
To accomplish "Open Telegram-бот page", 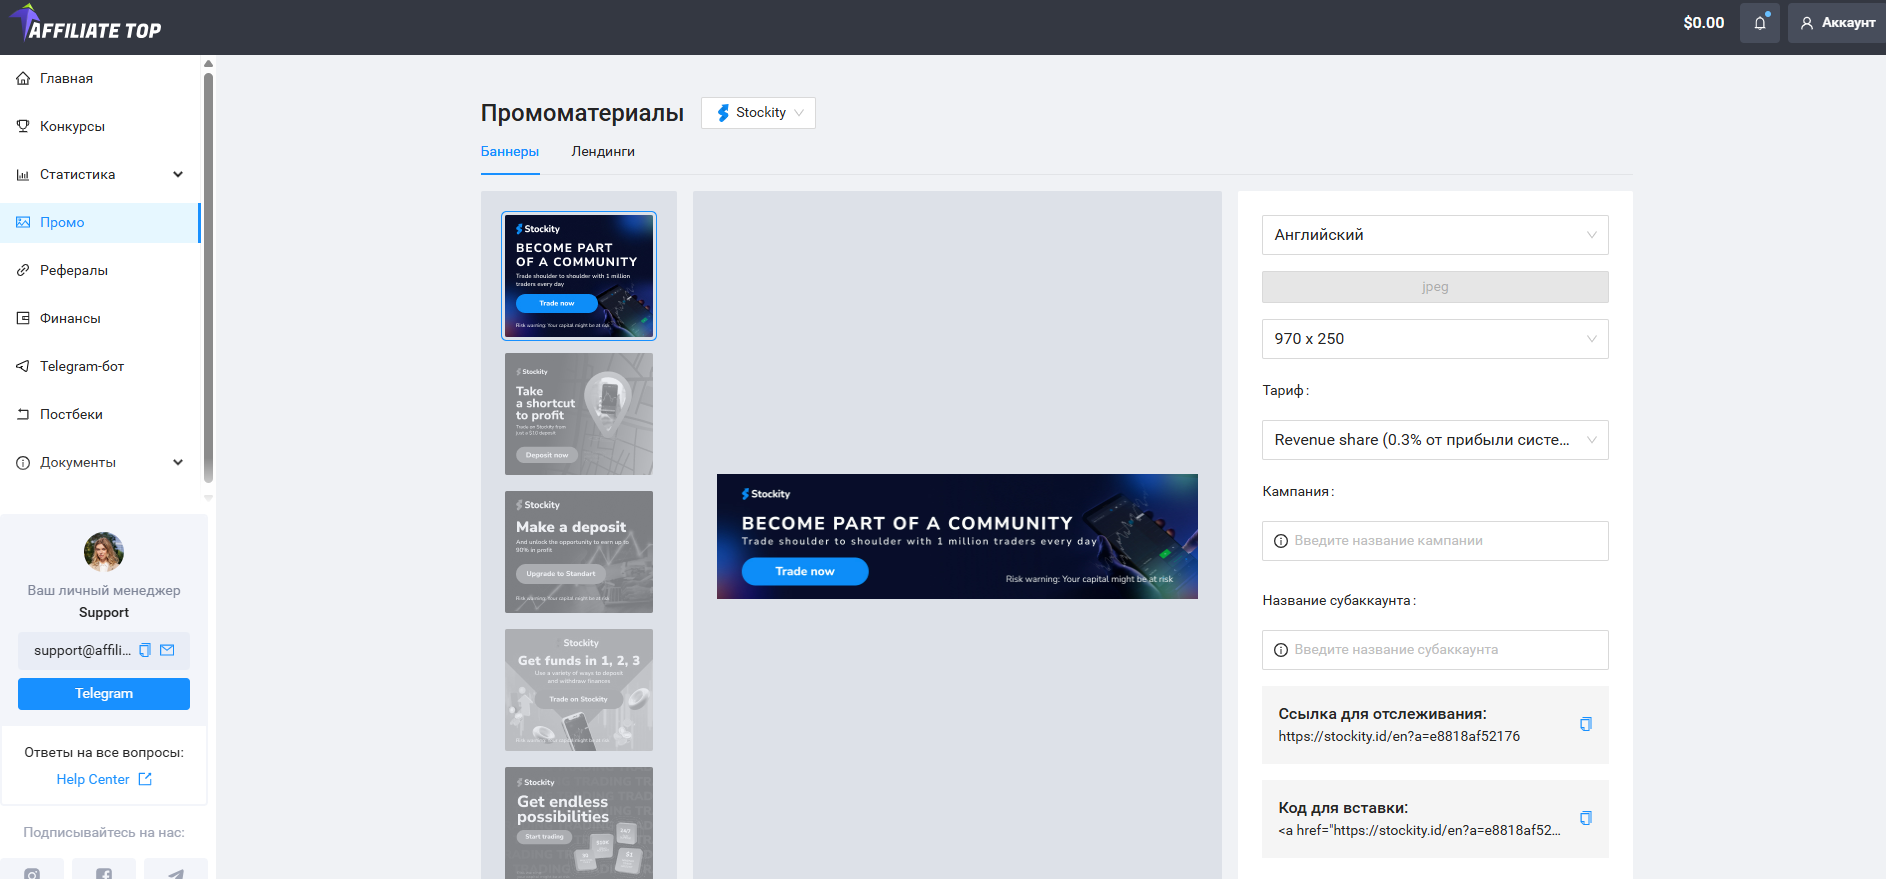I will coord(100,366).
